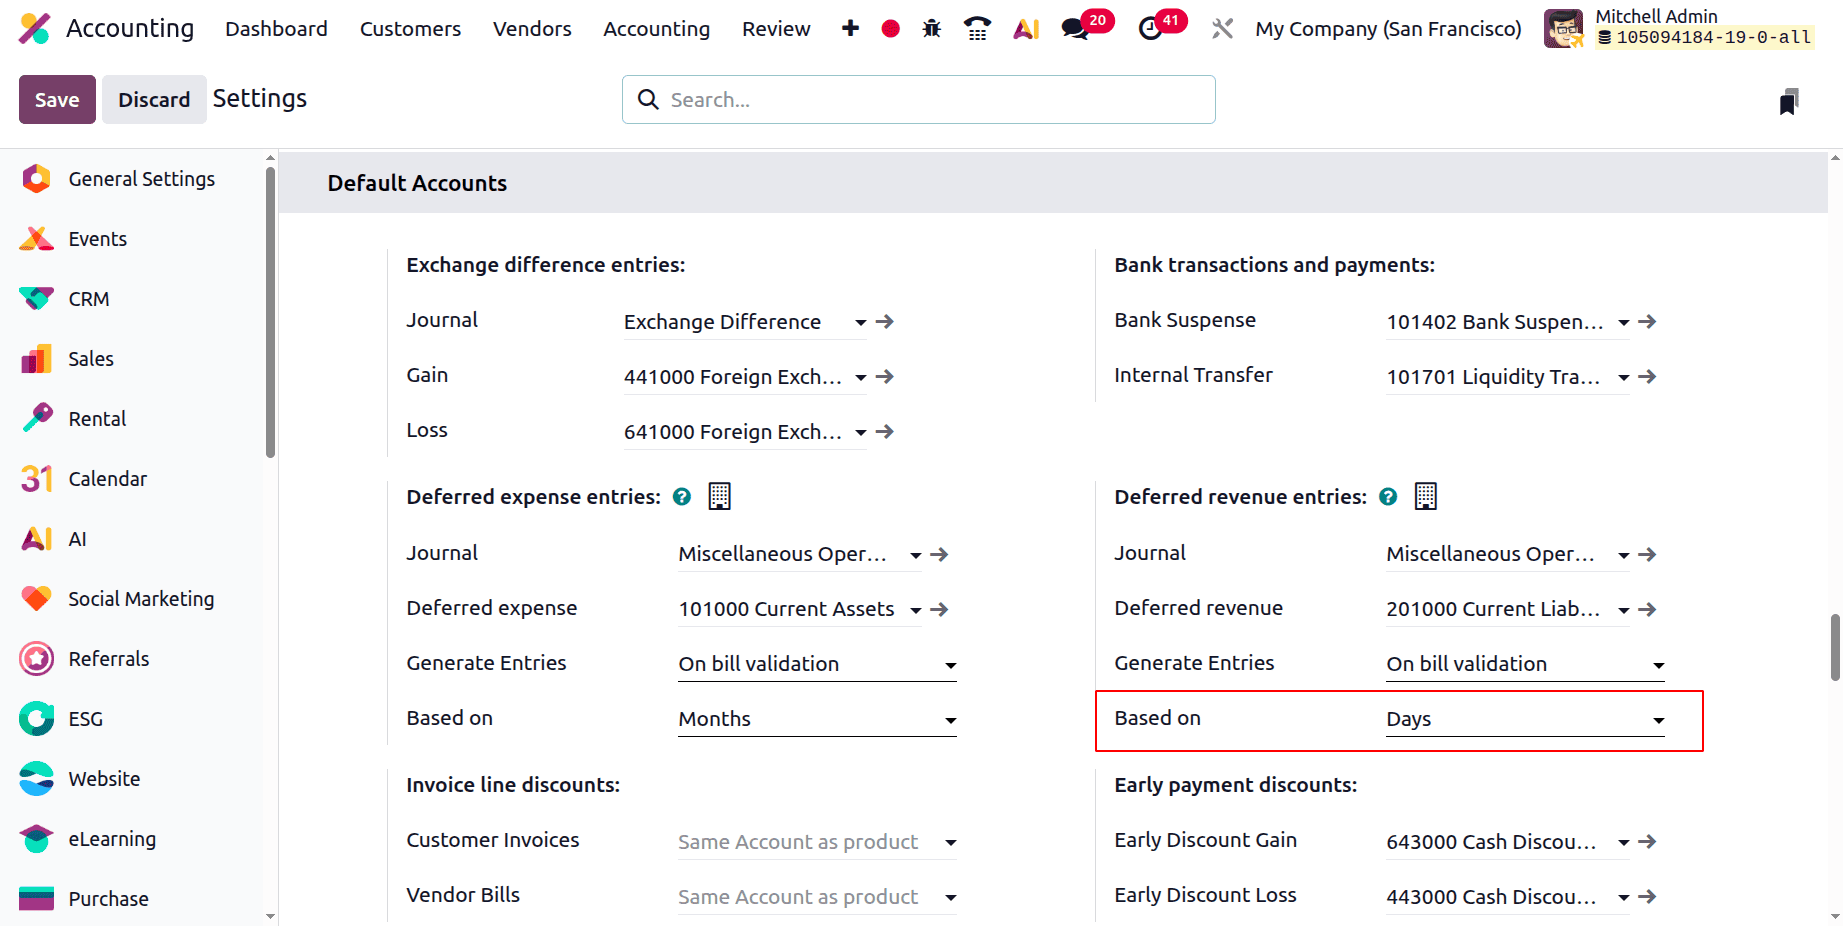Open the CRM app from sidebar
This screenshot has height=926, width=1843.
click(x=87, y=298)
